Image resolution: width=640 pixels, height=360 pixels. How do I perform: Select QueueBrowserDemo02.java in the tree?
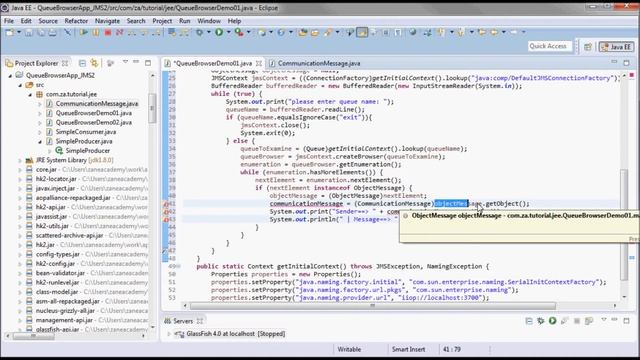[93, 122]
